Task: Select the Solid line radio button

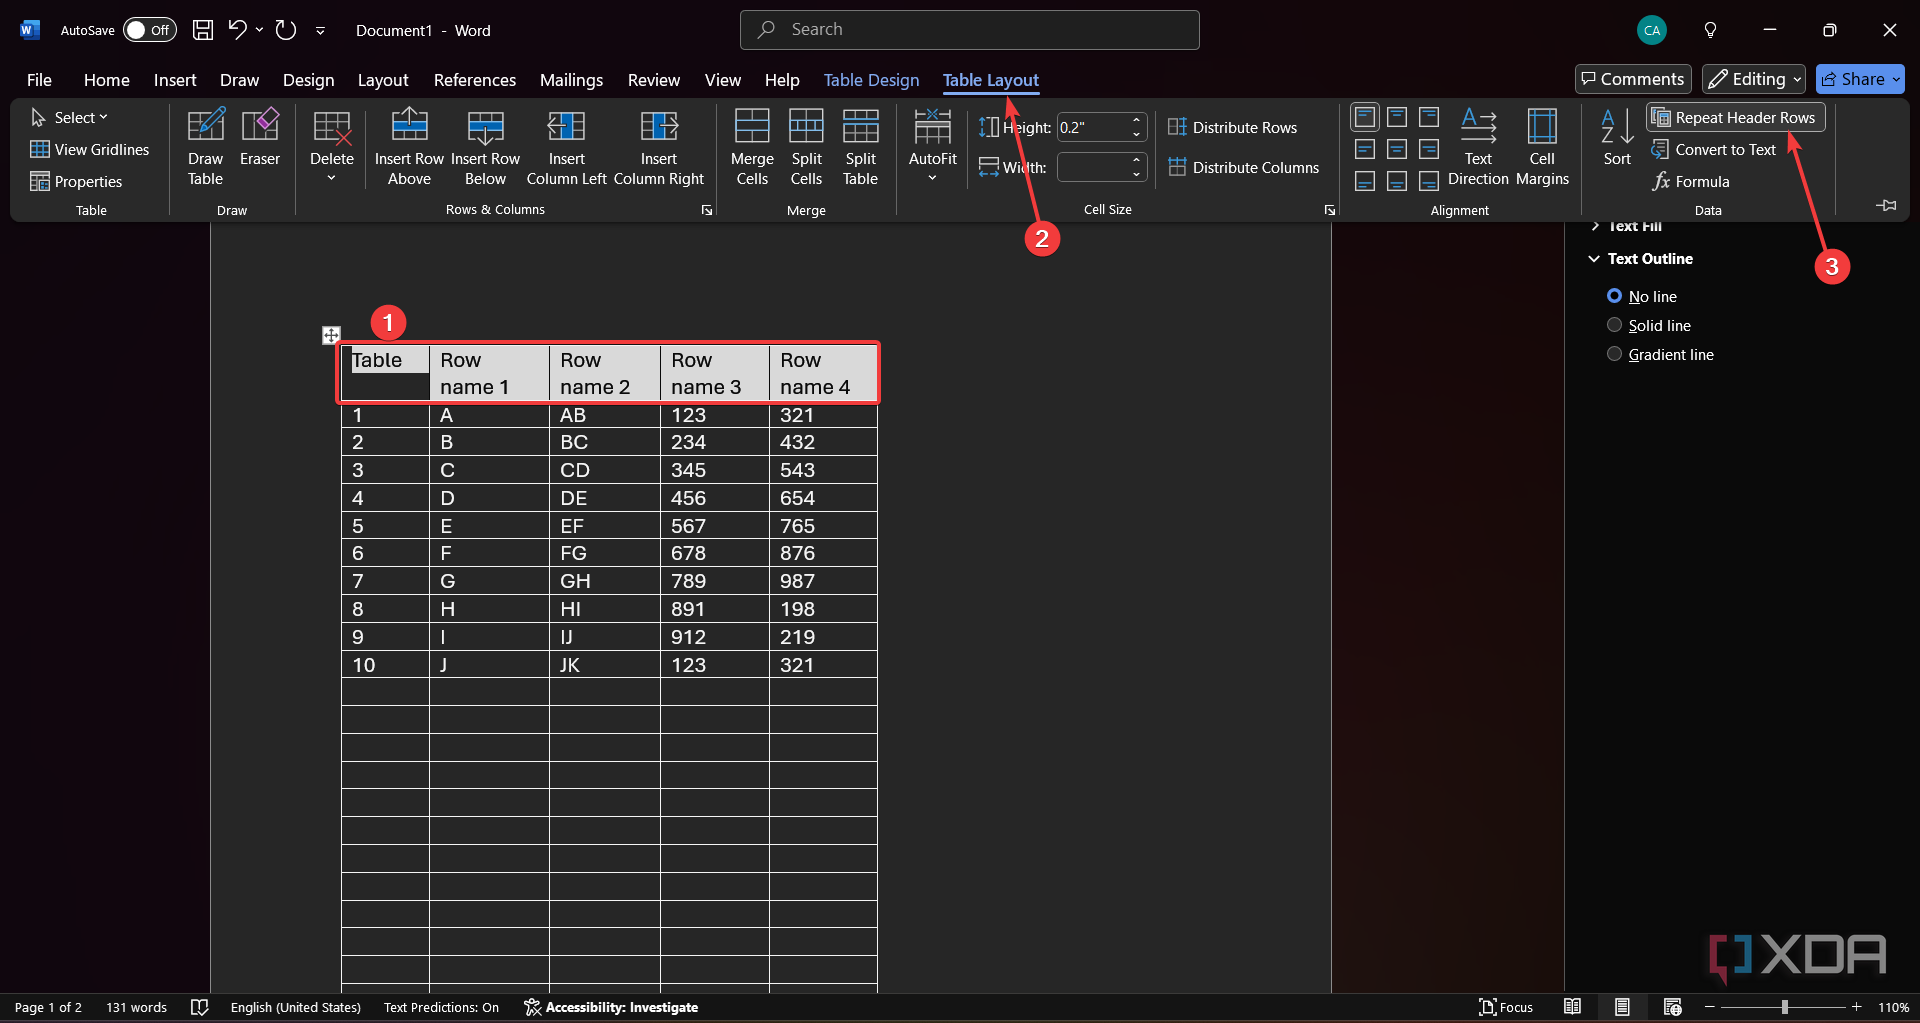Action: pyautogui.click(x=1614, y=324)
